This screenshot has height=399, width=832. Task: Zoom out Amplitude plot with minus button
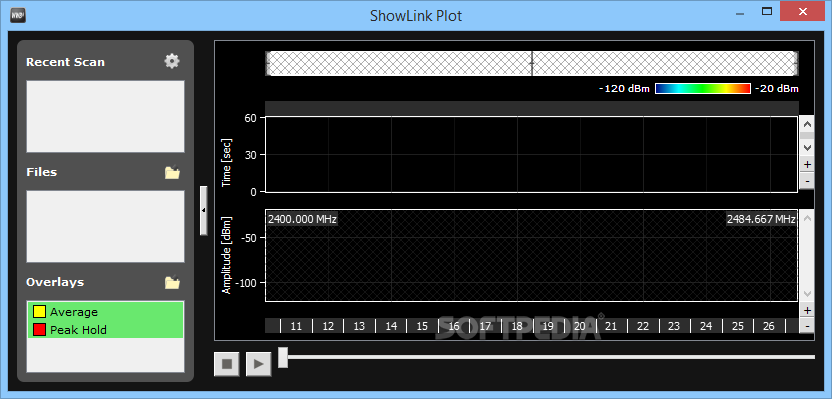(x=808, y=326)
